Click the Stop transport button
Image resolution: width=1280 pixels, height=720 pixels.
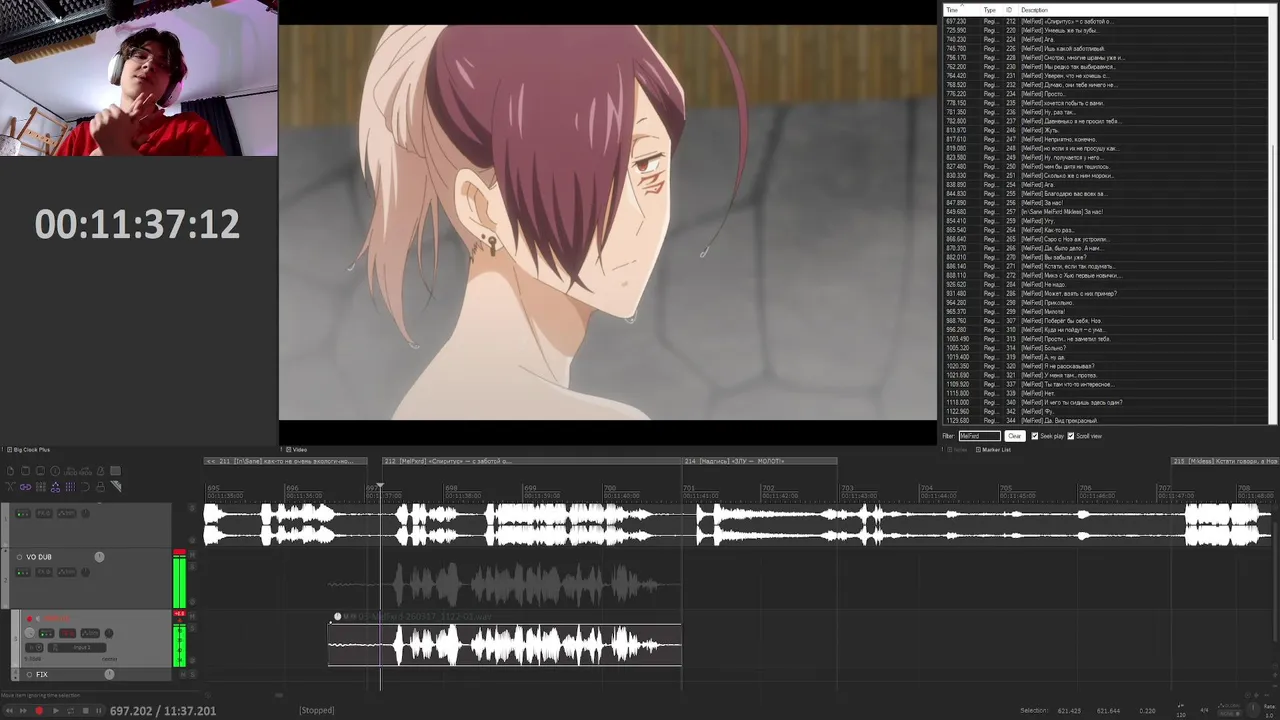coord(86,710)
